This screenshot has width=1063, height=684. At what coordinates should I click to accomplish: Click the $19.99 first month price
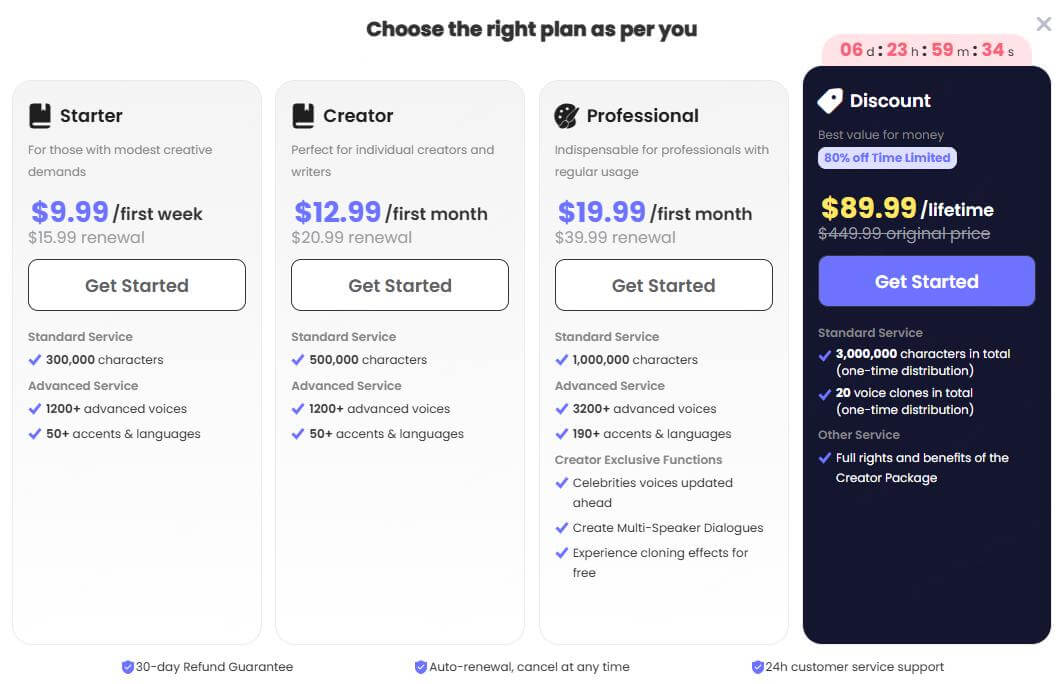601,211
